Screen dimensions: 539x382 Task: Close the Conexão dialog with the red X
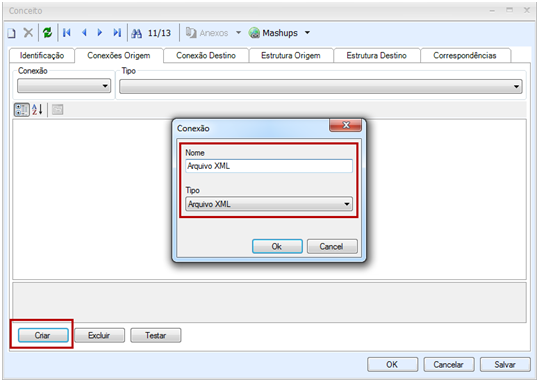[345, 125]
